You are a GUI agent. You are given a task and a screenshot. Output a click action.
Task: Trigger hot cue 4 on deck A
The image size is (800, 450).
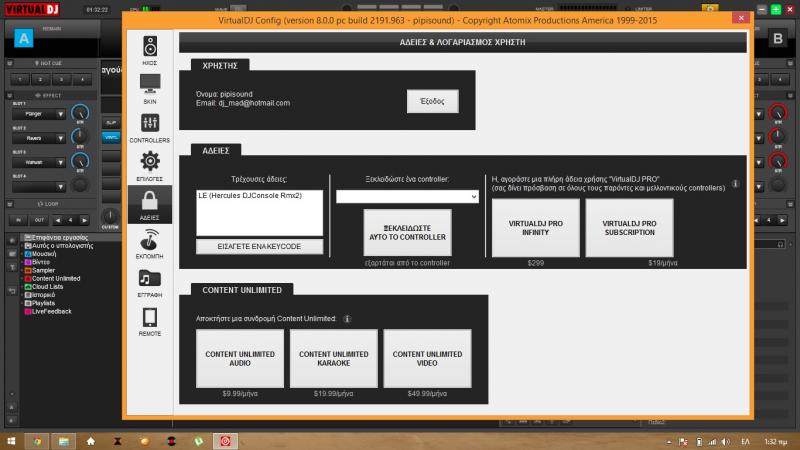pyautogui.click(x=82, y=80)
